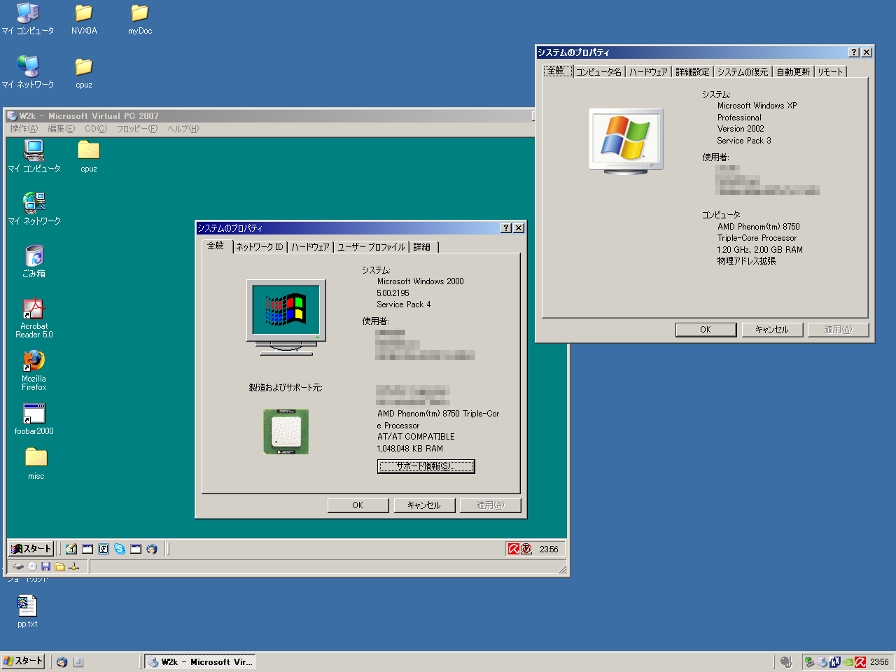896x672 pixels.
Task: Switch to 詳細 tab in the Windows 2000 dialog
Action: pyautogui.click(x=422, y=247)
